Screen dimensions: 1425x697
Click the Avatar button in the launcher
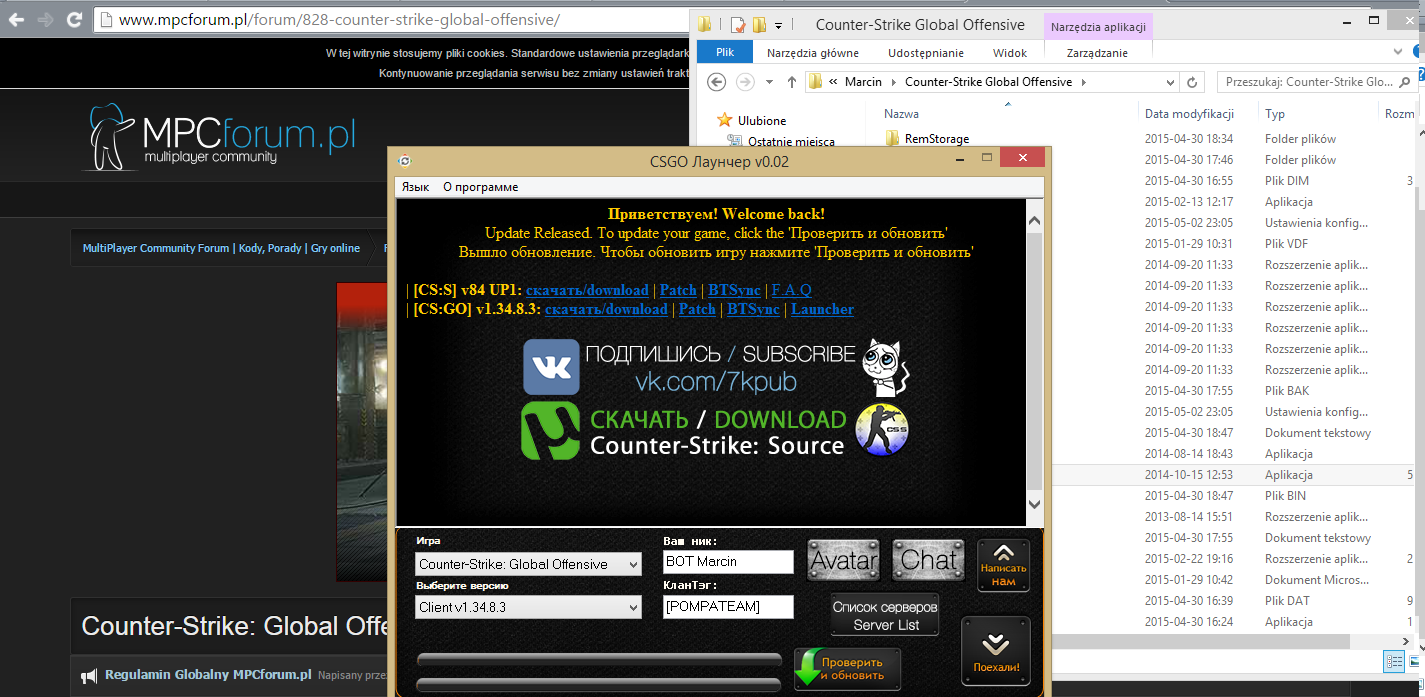[x=844, y=560]
